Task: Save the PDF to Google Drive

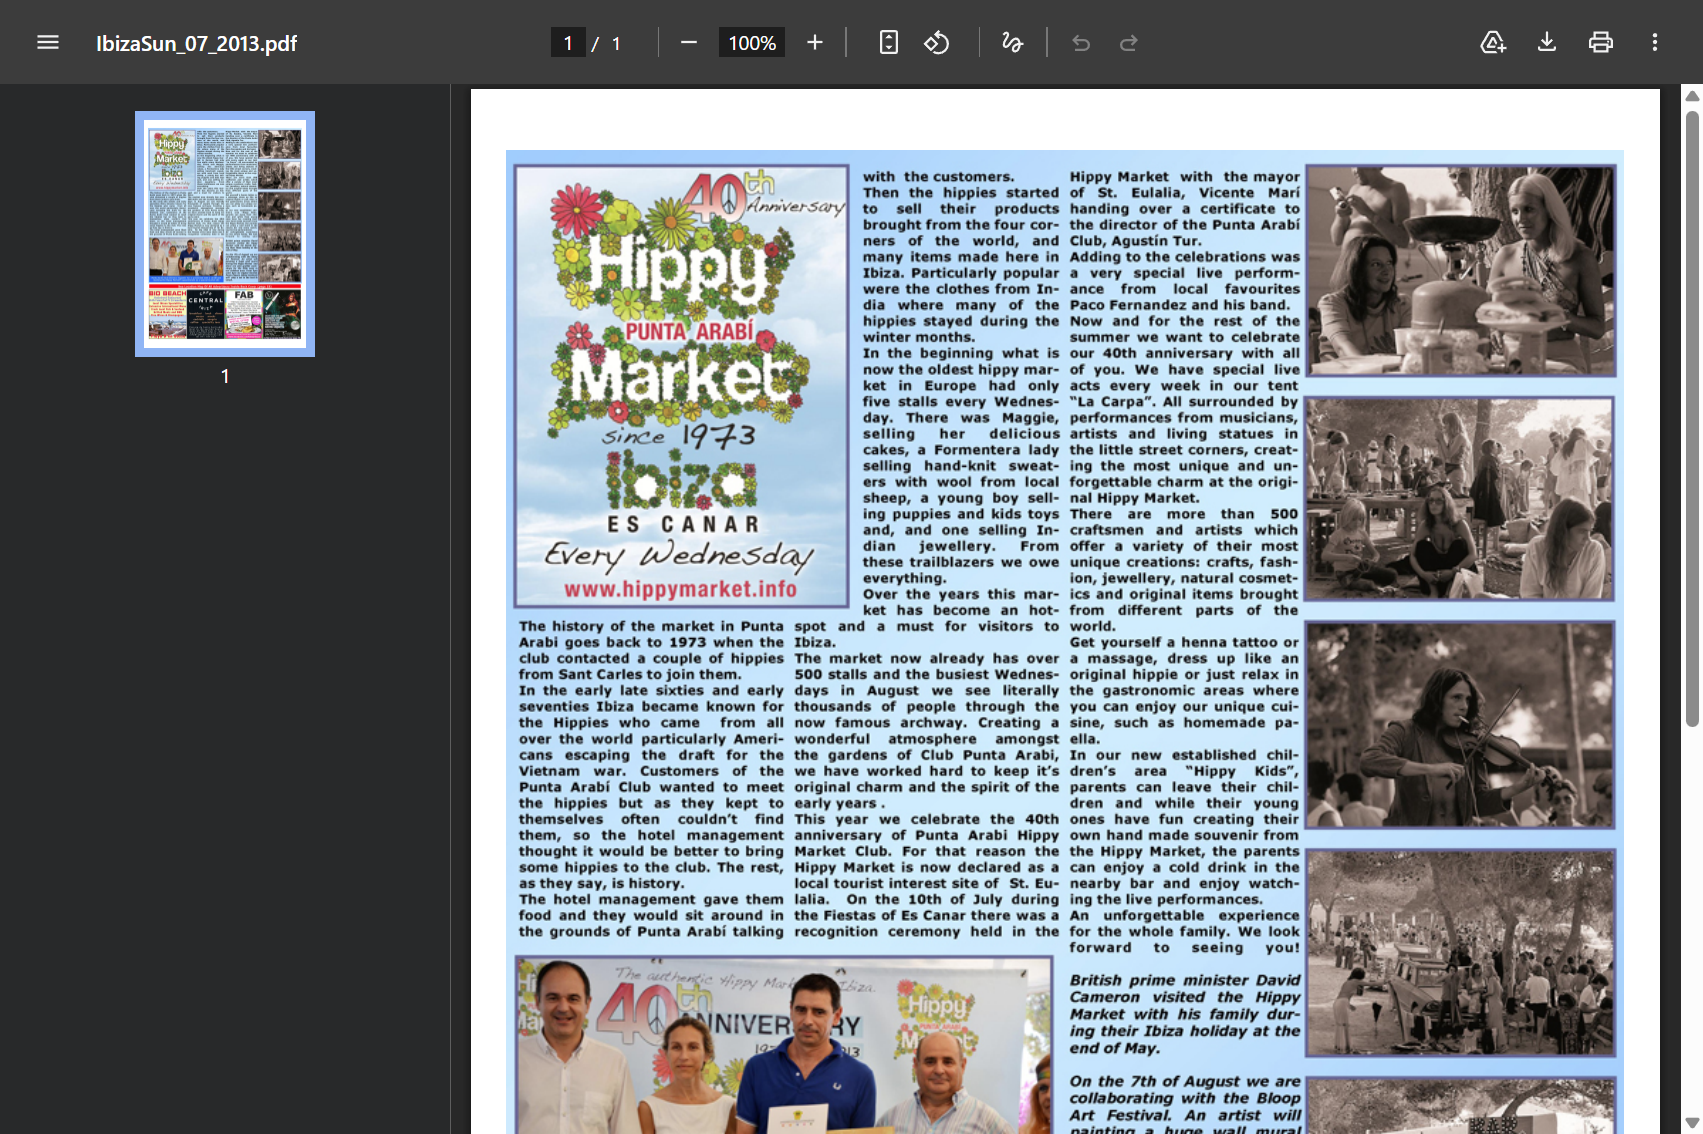Action: (x=1493, y=42)
